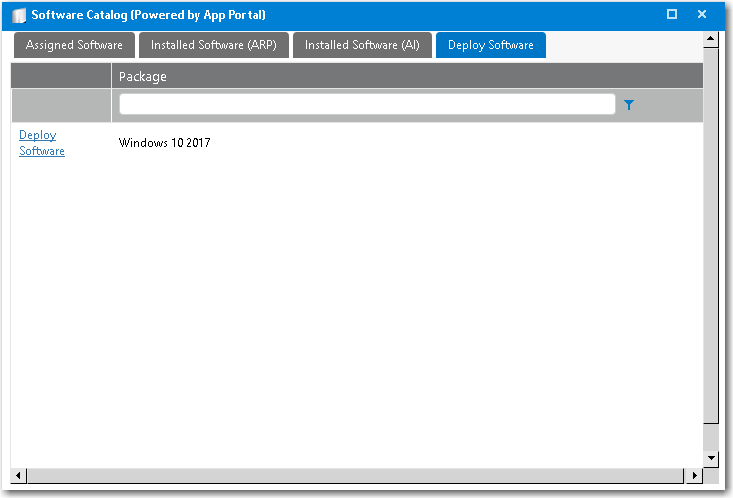Click the Software Catalog title bar text
733x498 pixels.
point(149,15)
